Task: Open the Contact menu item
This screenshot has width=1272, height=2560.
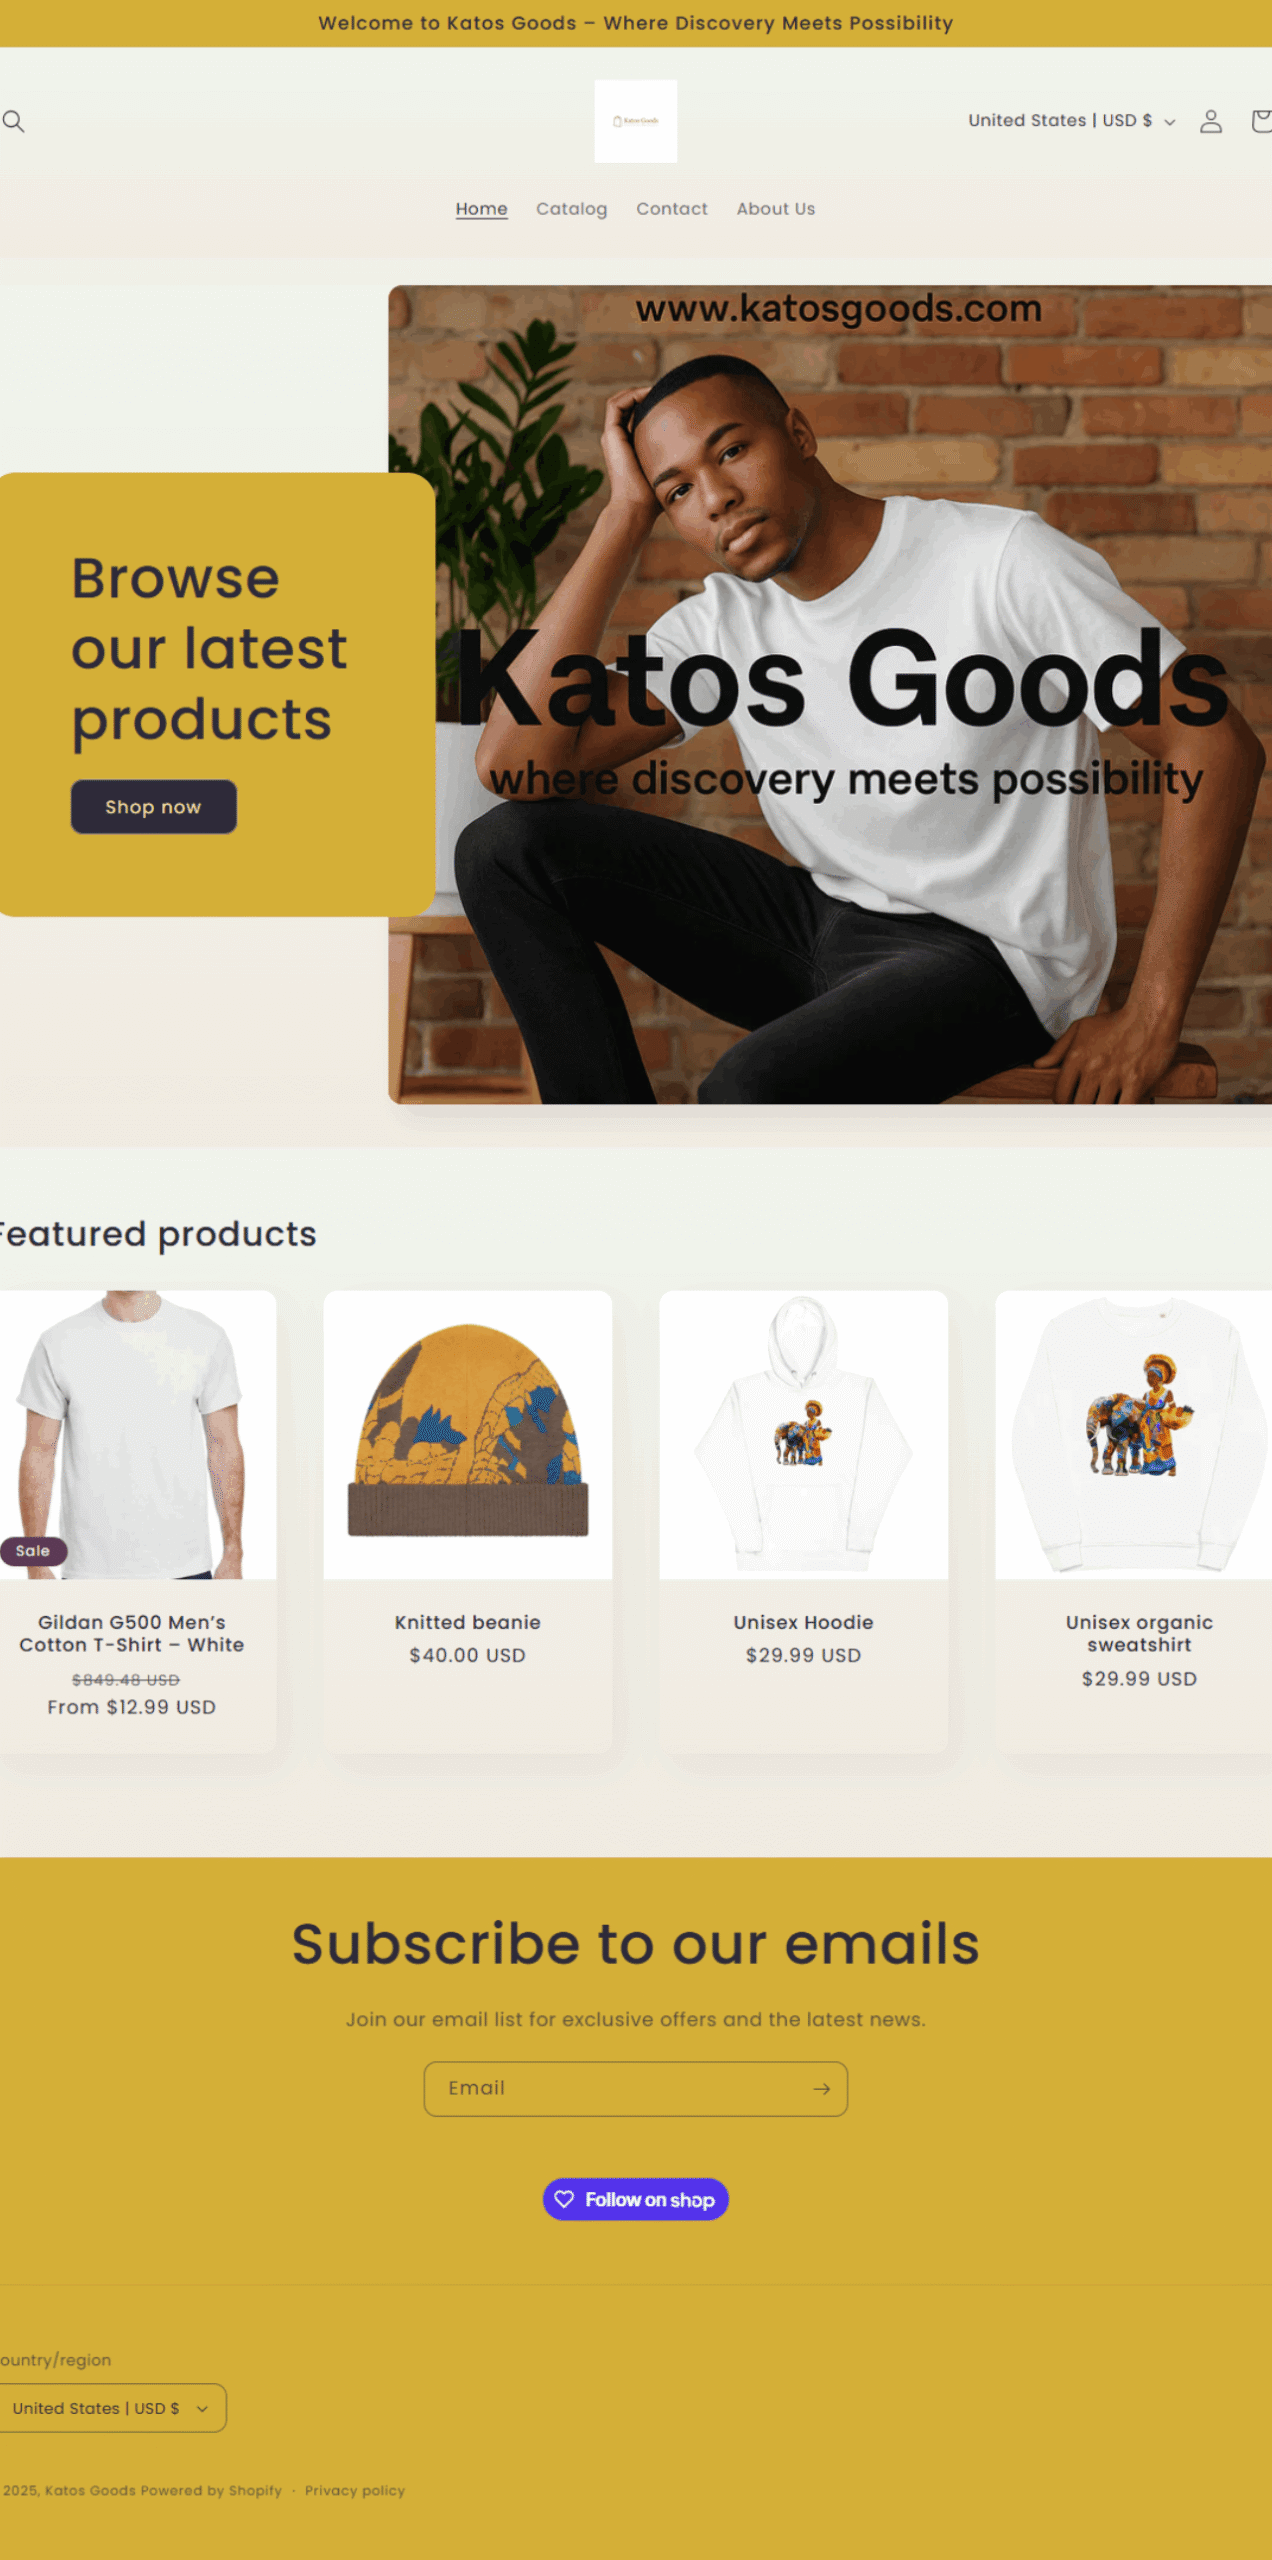Action: tap(672, 209)
